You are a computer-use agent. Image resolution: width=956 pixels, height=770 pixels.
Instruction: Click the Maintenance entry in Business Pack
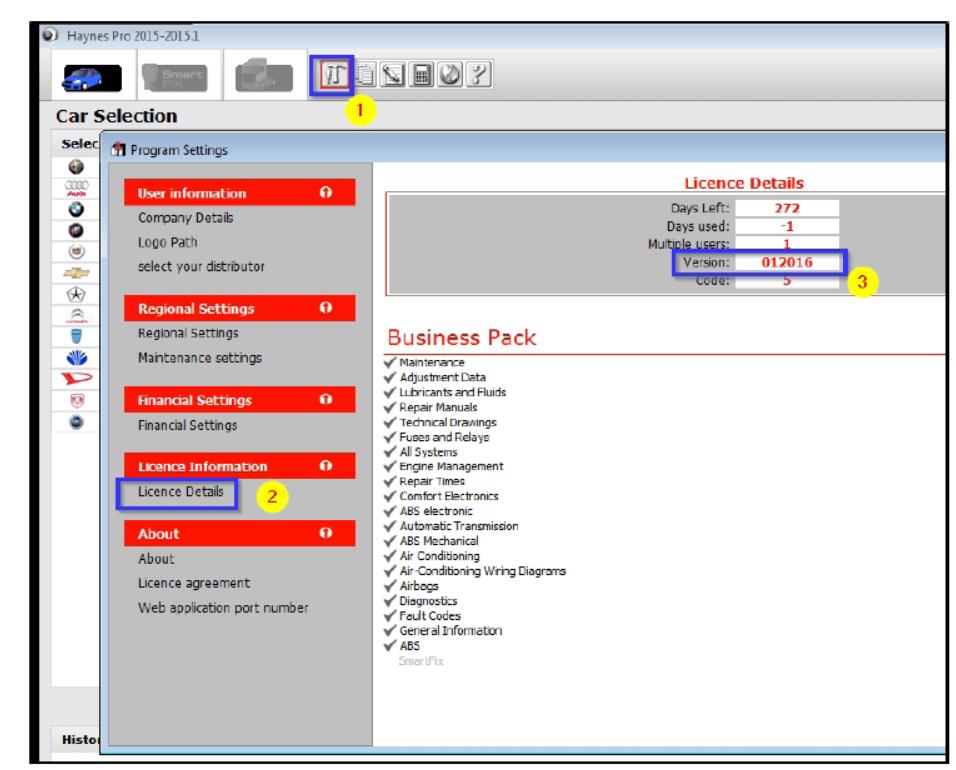[x=432, y=362]
